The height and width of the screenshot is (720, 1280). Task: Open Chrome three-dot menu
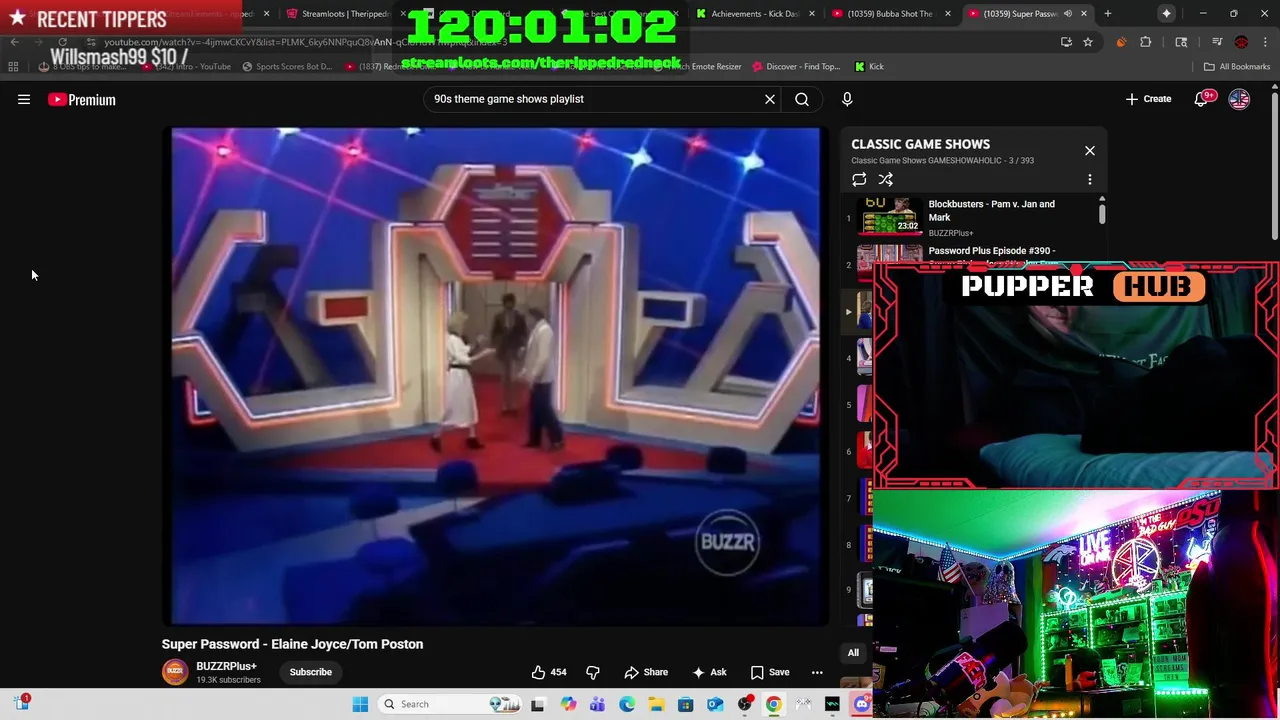pos(1265,42)
